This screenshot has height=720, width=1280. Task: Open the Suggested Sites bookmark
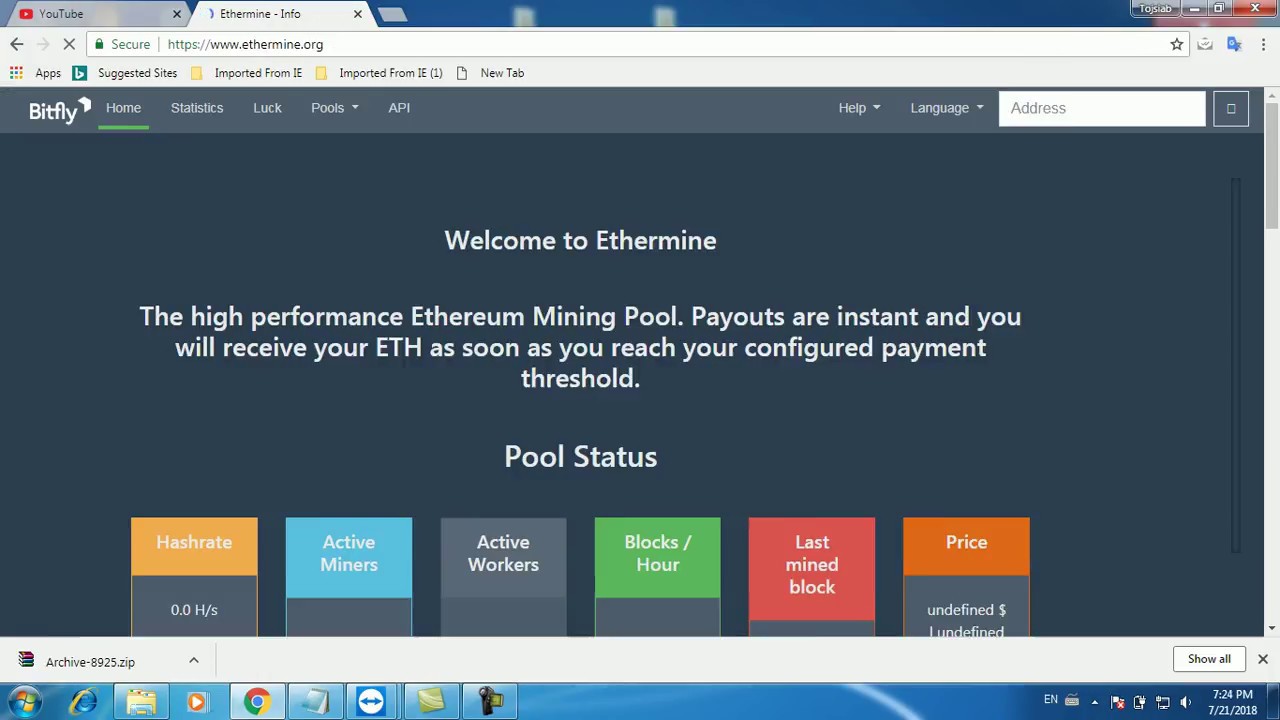pos(125,73)
